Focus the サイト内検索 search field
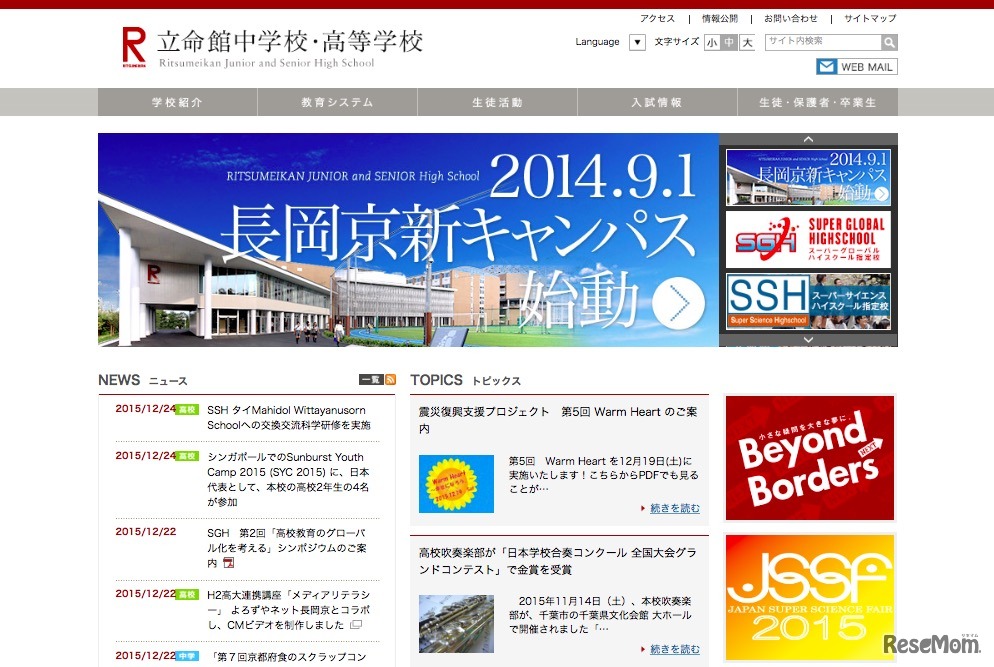994x667 pixels. 823,42
